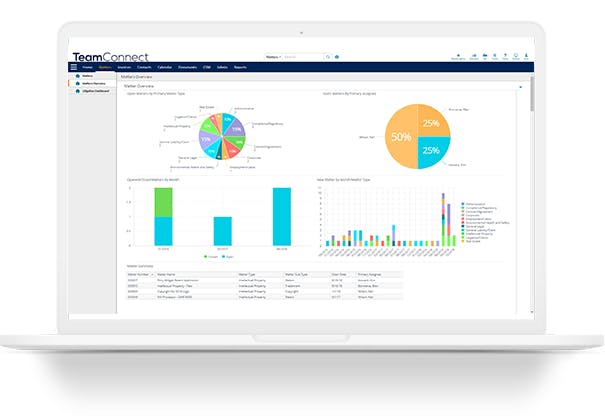Open the Home tab
This screenshot has width=605, height=416.
click(87, 67)
